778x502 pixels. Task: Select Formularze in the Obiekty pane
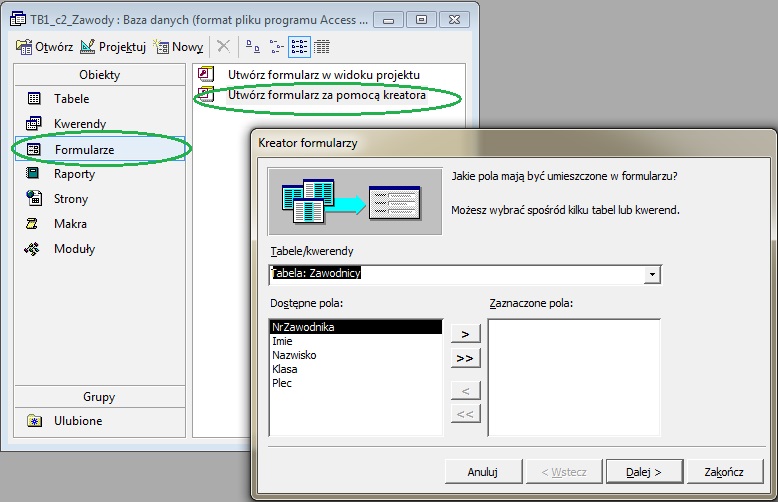coord(99,149)
